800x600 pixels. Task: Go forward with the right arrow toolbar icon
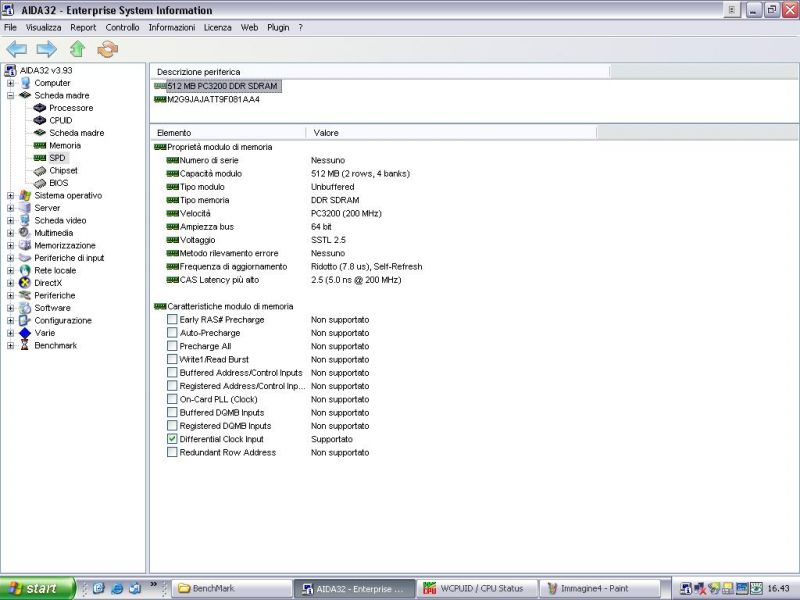click(46, 49)
